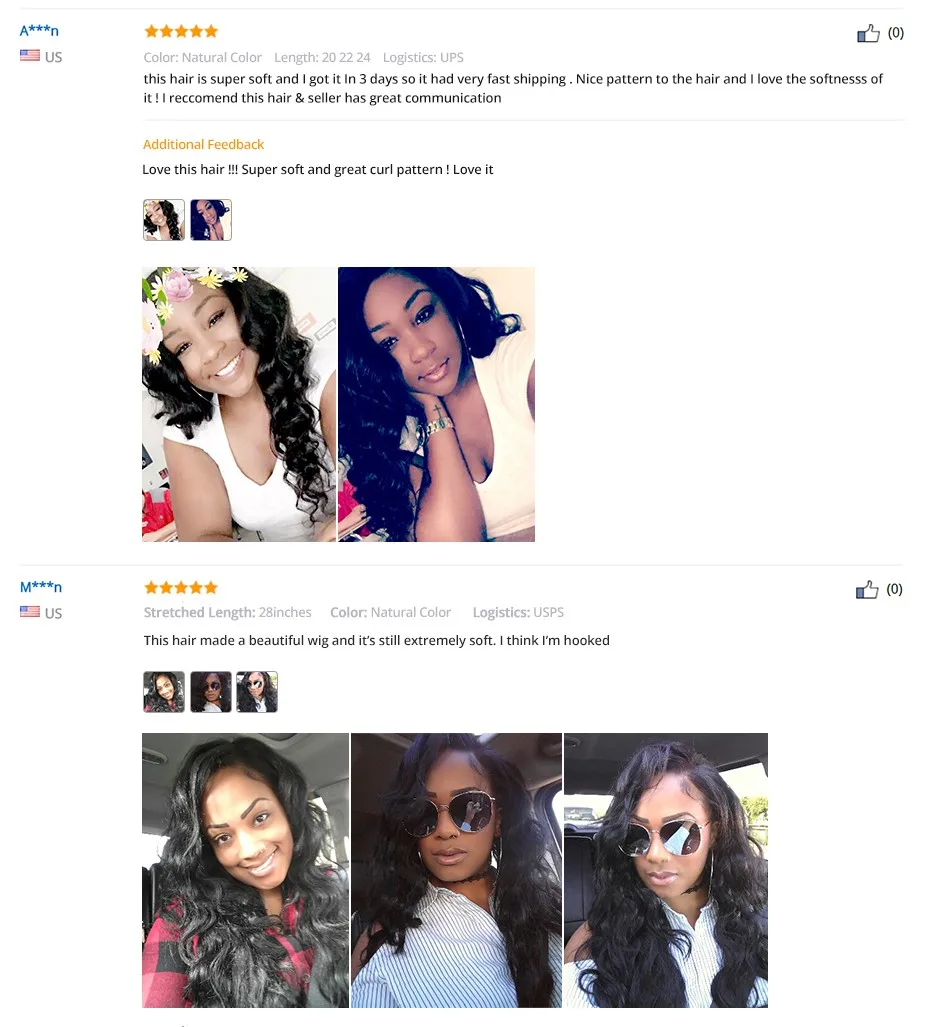Open first small thumbnail in A***n's review
This screenshot has height=1027, width=940.
point(164,220)
